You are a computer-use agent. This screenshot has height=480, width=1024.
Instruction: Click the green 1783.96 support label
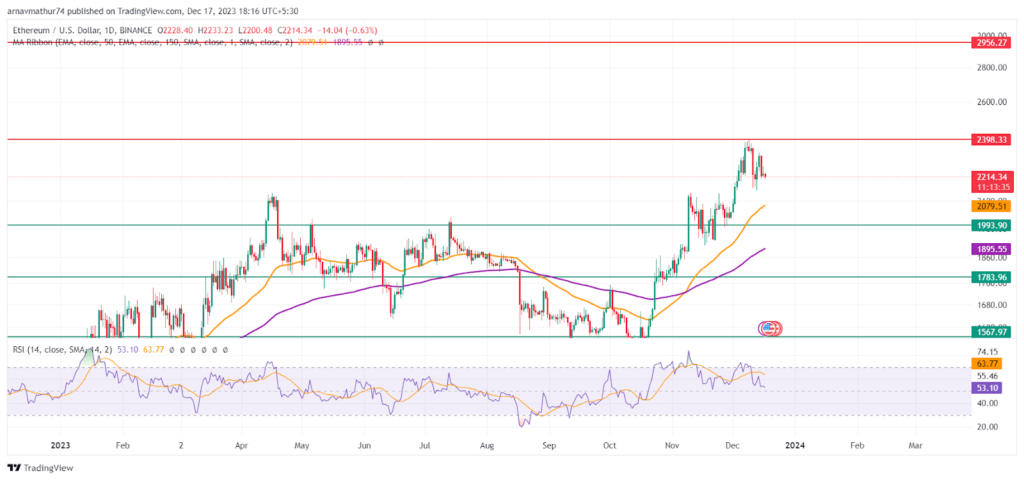[992, 276]
